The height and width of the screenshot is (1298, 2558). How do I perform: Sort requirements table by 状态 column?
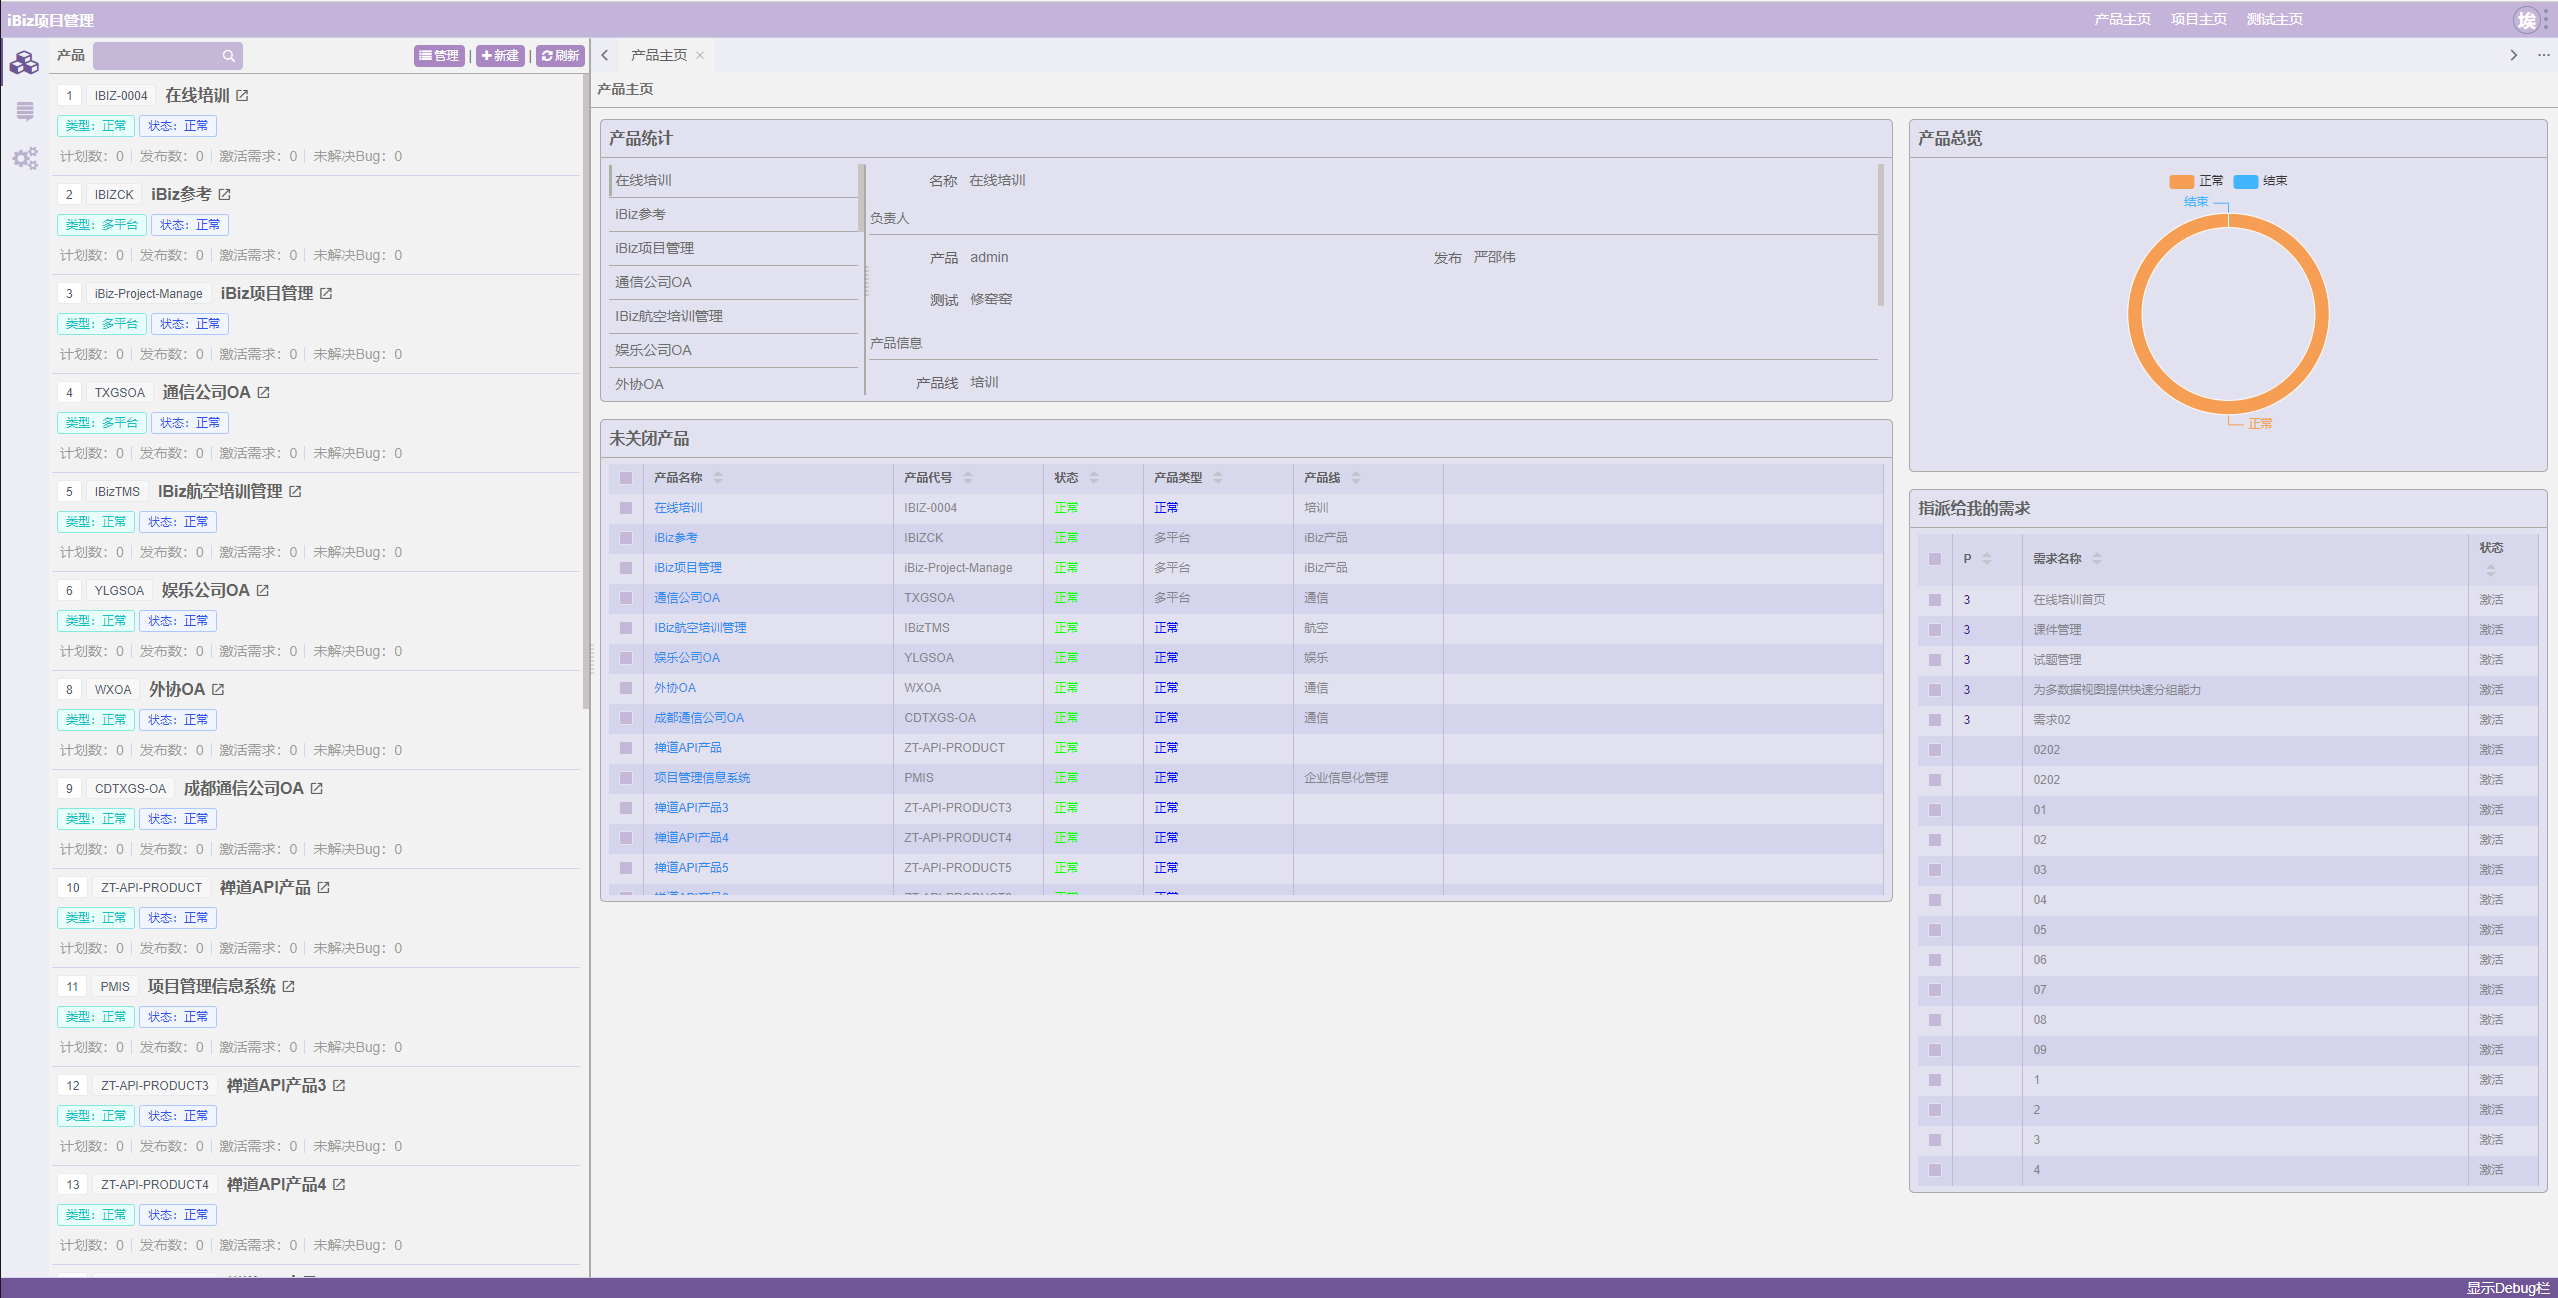coord(2491,571)
